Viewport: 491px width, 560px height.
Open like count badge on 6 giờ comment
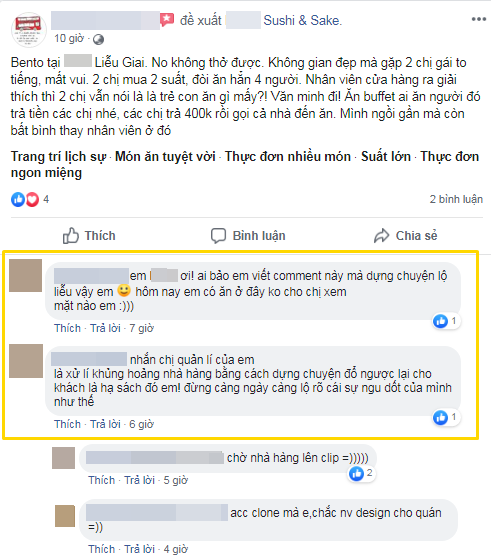446,417
